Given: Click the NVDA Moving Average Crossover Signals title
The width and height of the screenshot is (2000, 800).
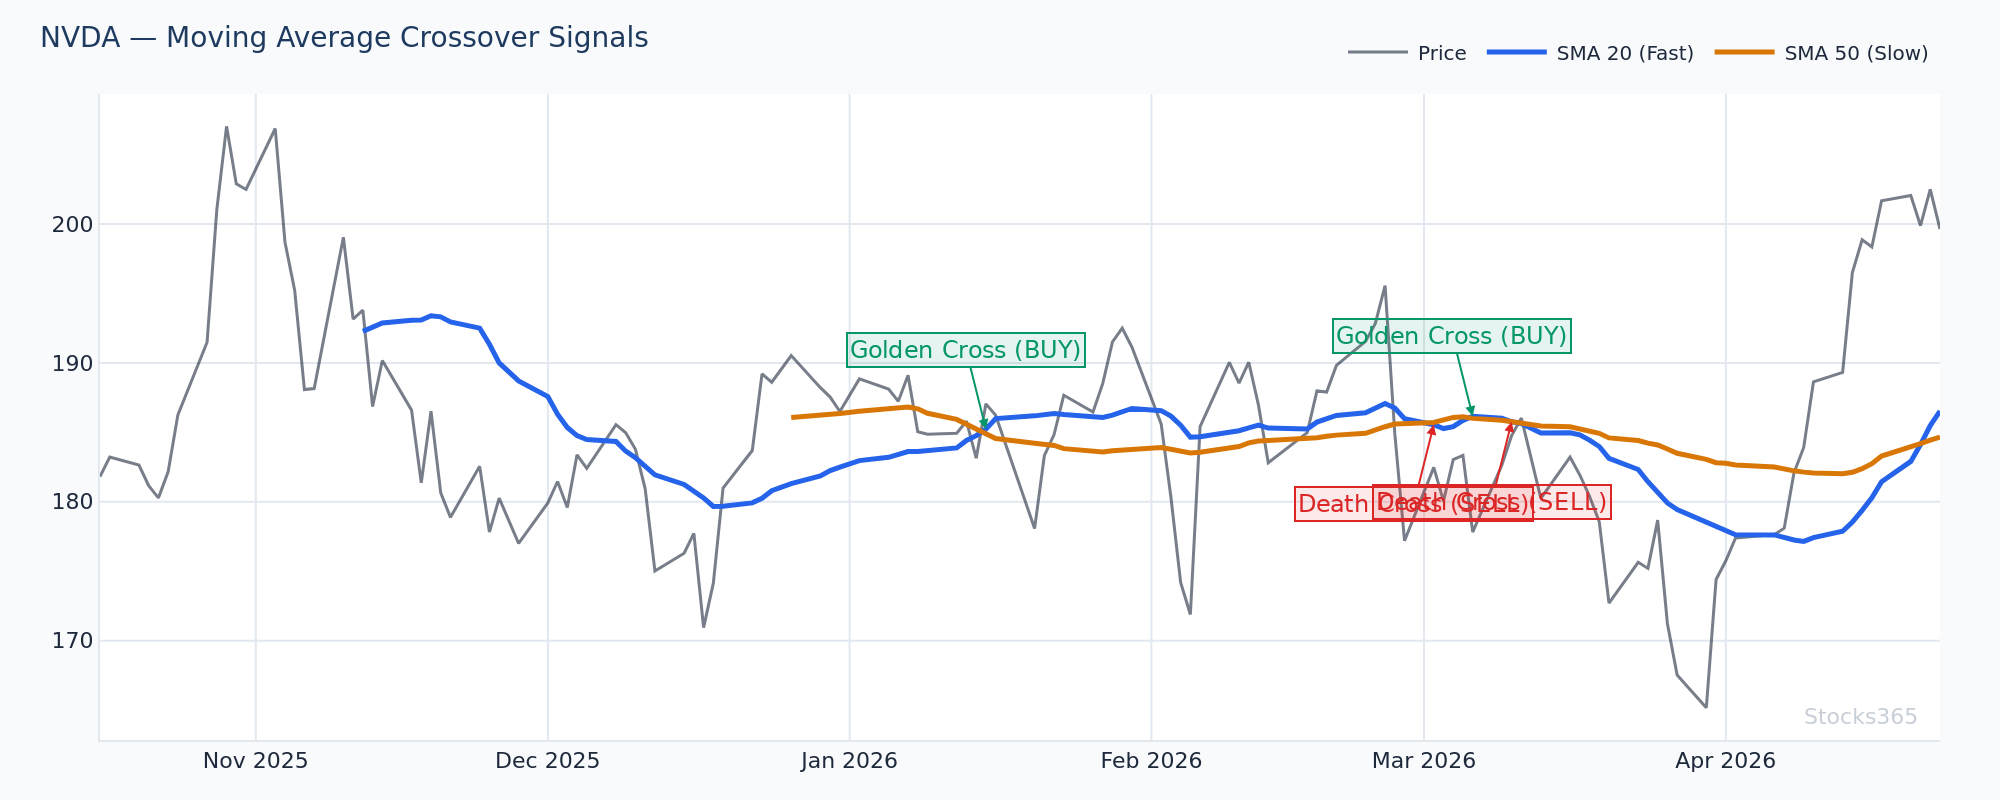Looking at the screenshot, I should pyautogui.click(x=344, y=38).
